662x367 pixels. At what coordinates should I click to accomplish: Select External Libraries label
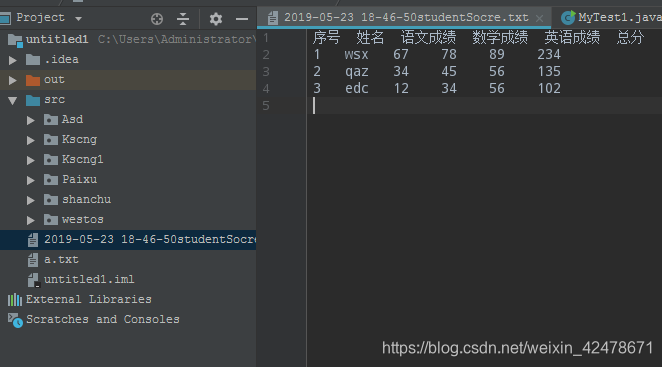pos(89,299)
